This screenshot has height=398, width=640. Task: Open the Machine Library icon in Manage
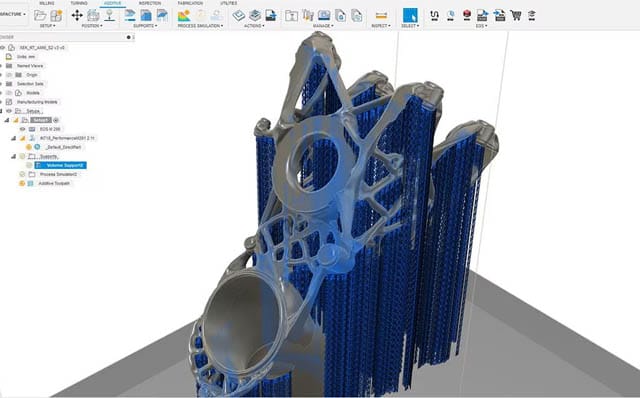(x=324, y=16)
